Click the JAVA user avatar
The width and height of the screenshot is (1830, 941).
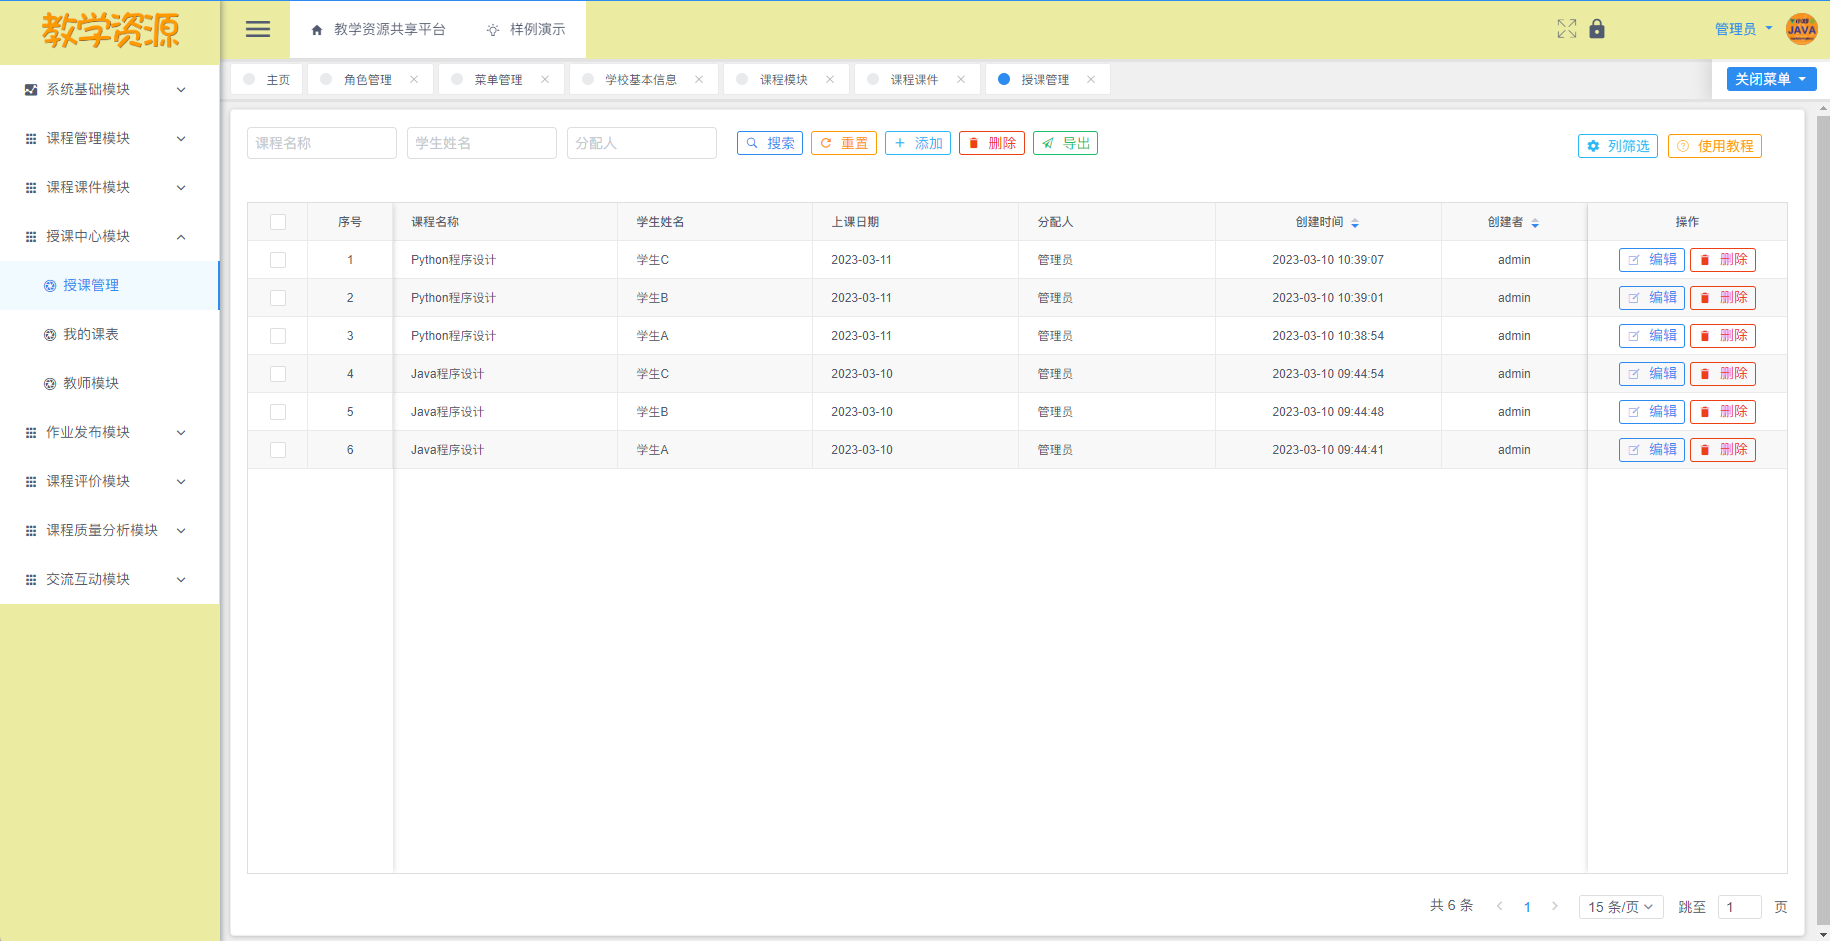pos(1802,29)
